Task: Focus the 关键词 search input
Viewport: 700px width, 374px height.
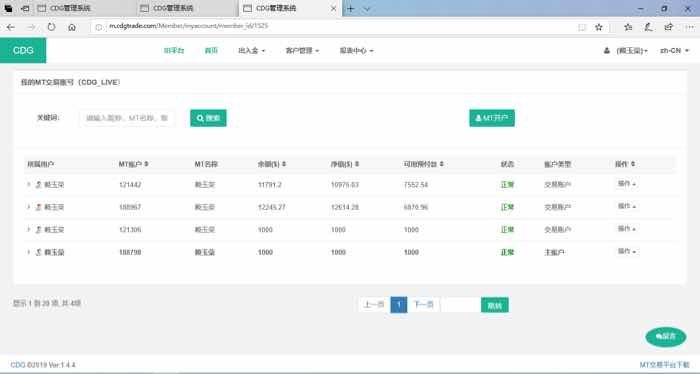Action: pyautogui.click(x=127, y=118)
